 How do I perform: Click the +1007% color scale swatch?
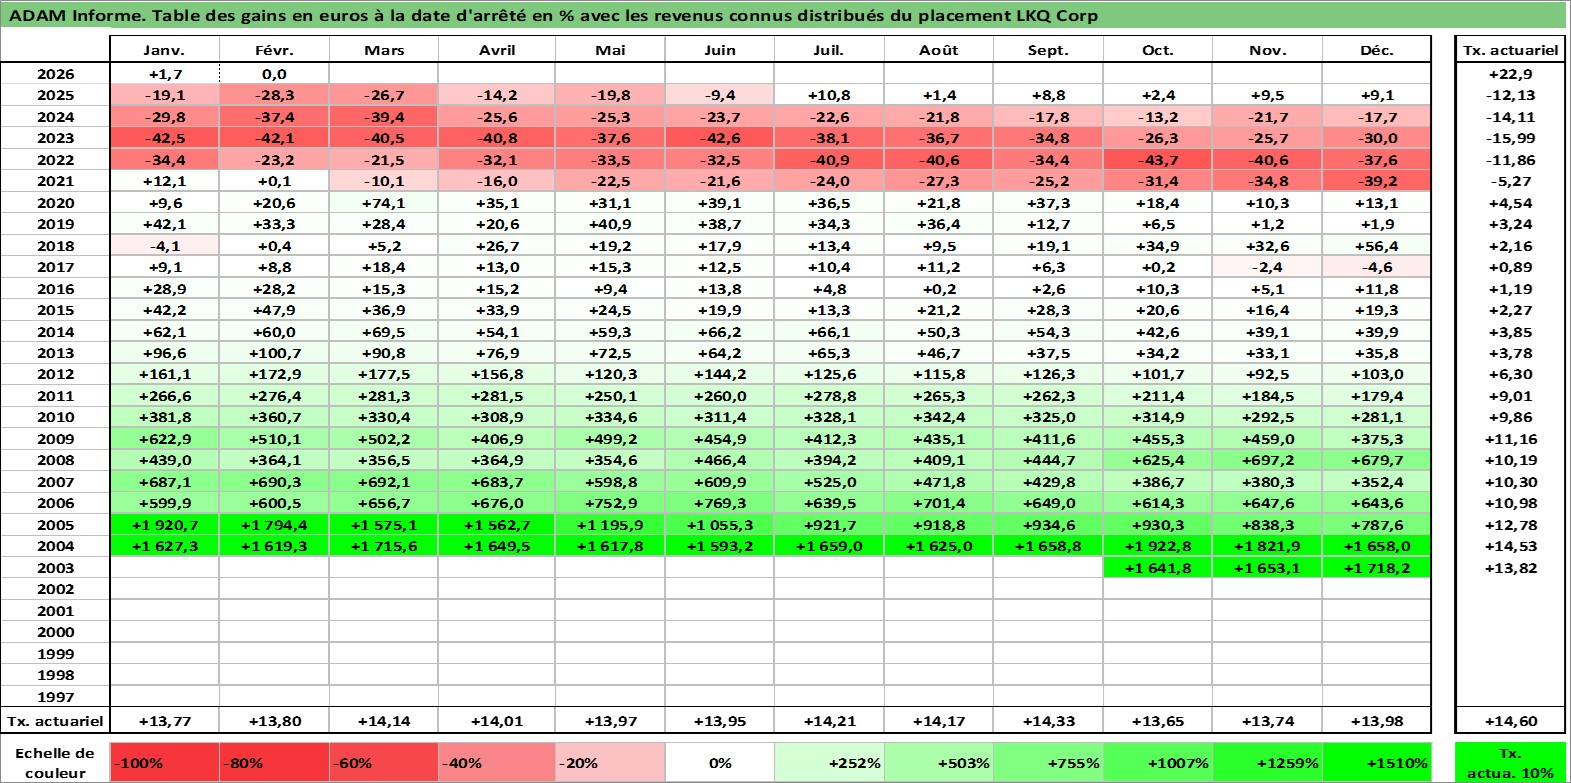pos(1158,762)
